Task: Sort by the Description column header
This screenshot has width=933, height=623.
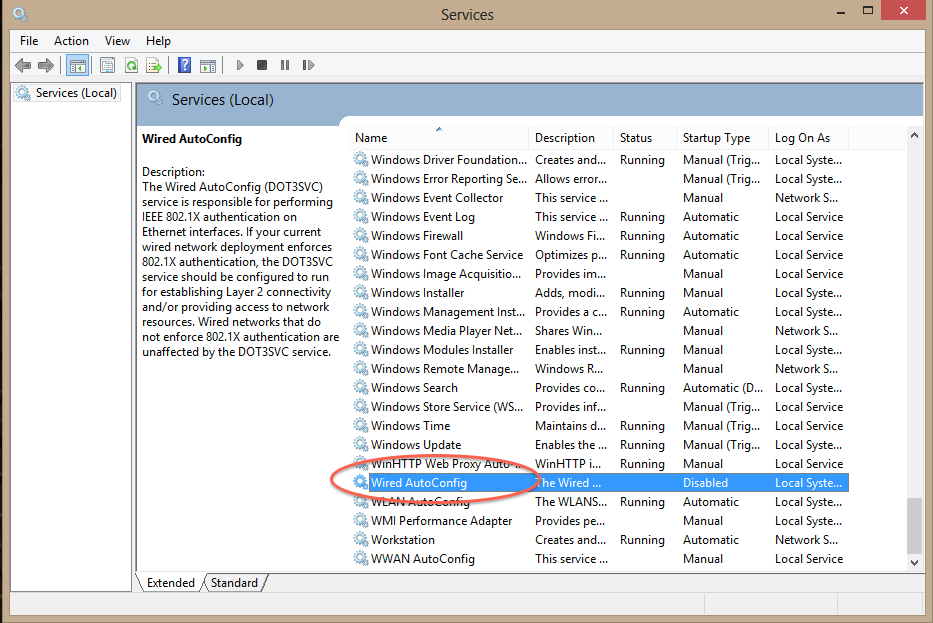Action: click(x=571, y=137)
